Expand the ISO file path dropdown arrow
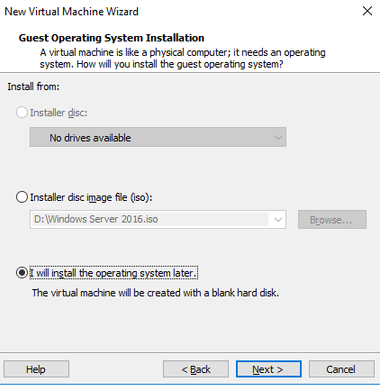 click(278, 220)
